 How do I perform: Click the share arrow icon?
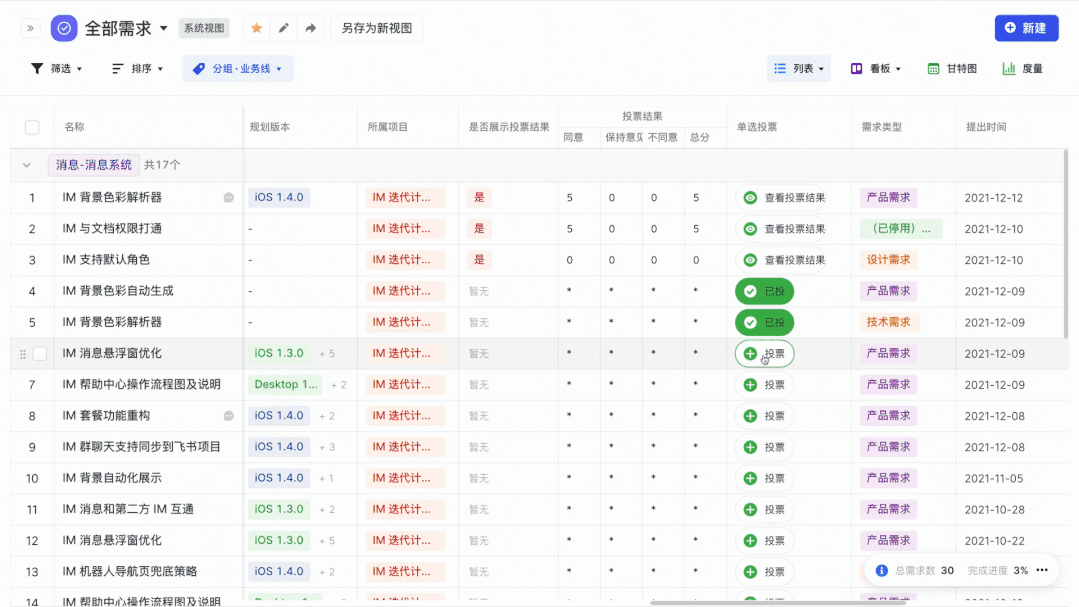click(311, 28)
